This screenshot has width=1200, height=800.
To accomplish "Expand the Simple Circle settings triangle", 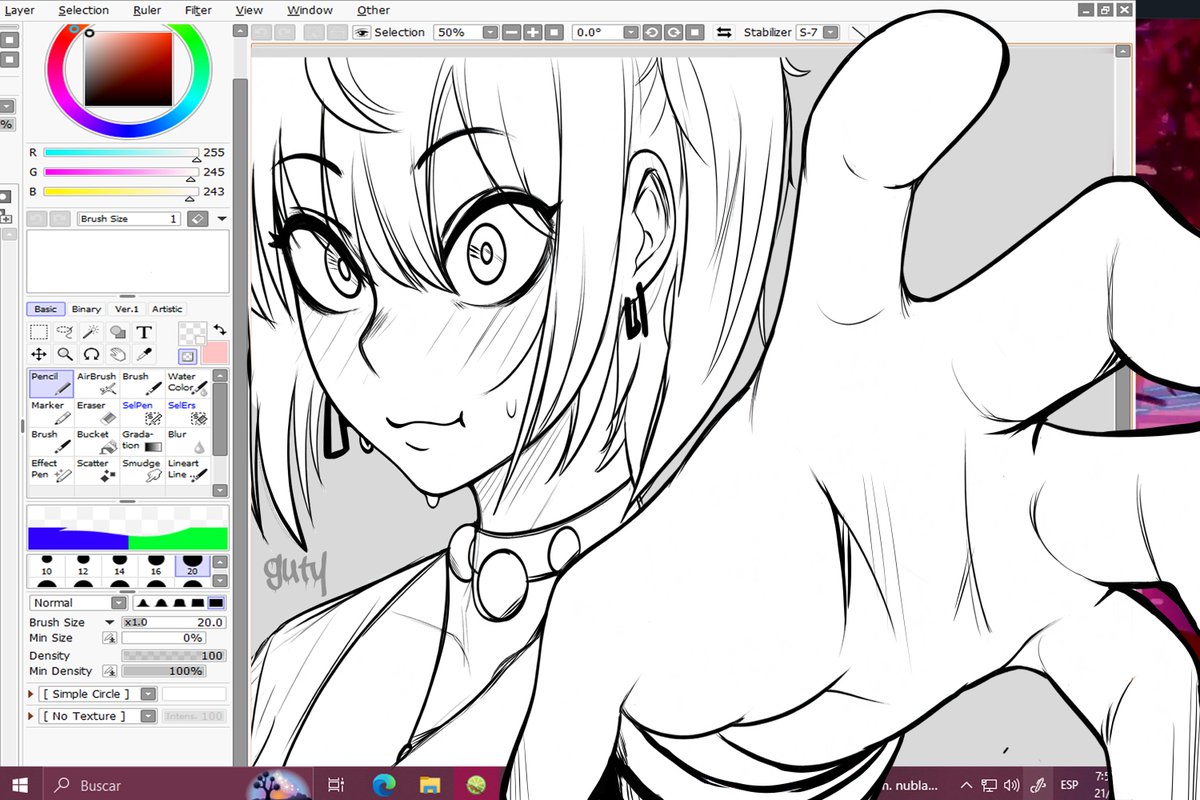I will (x=32, y=694).
